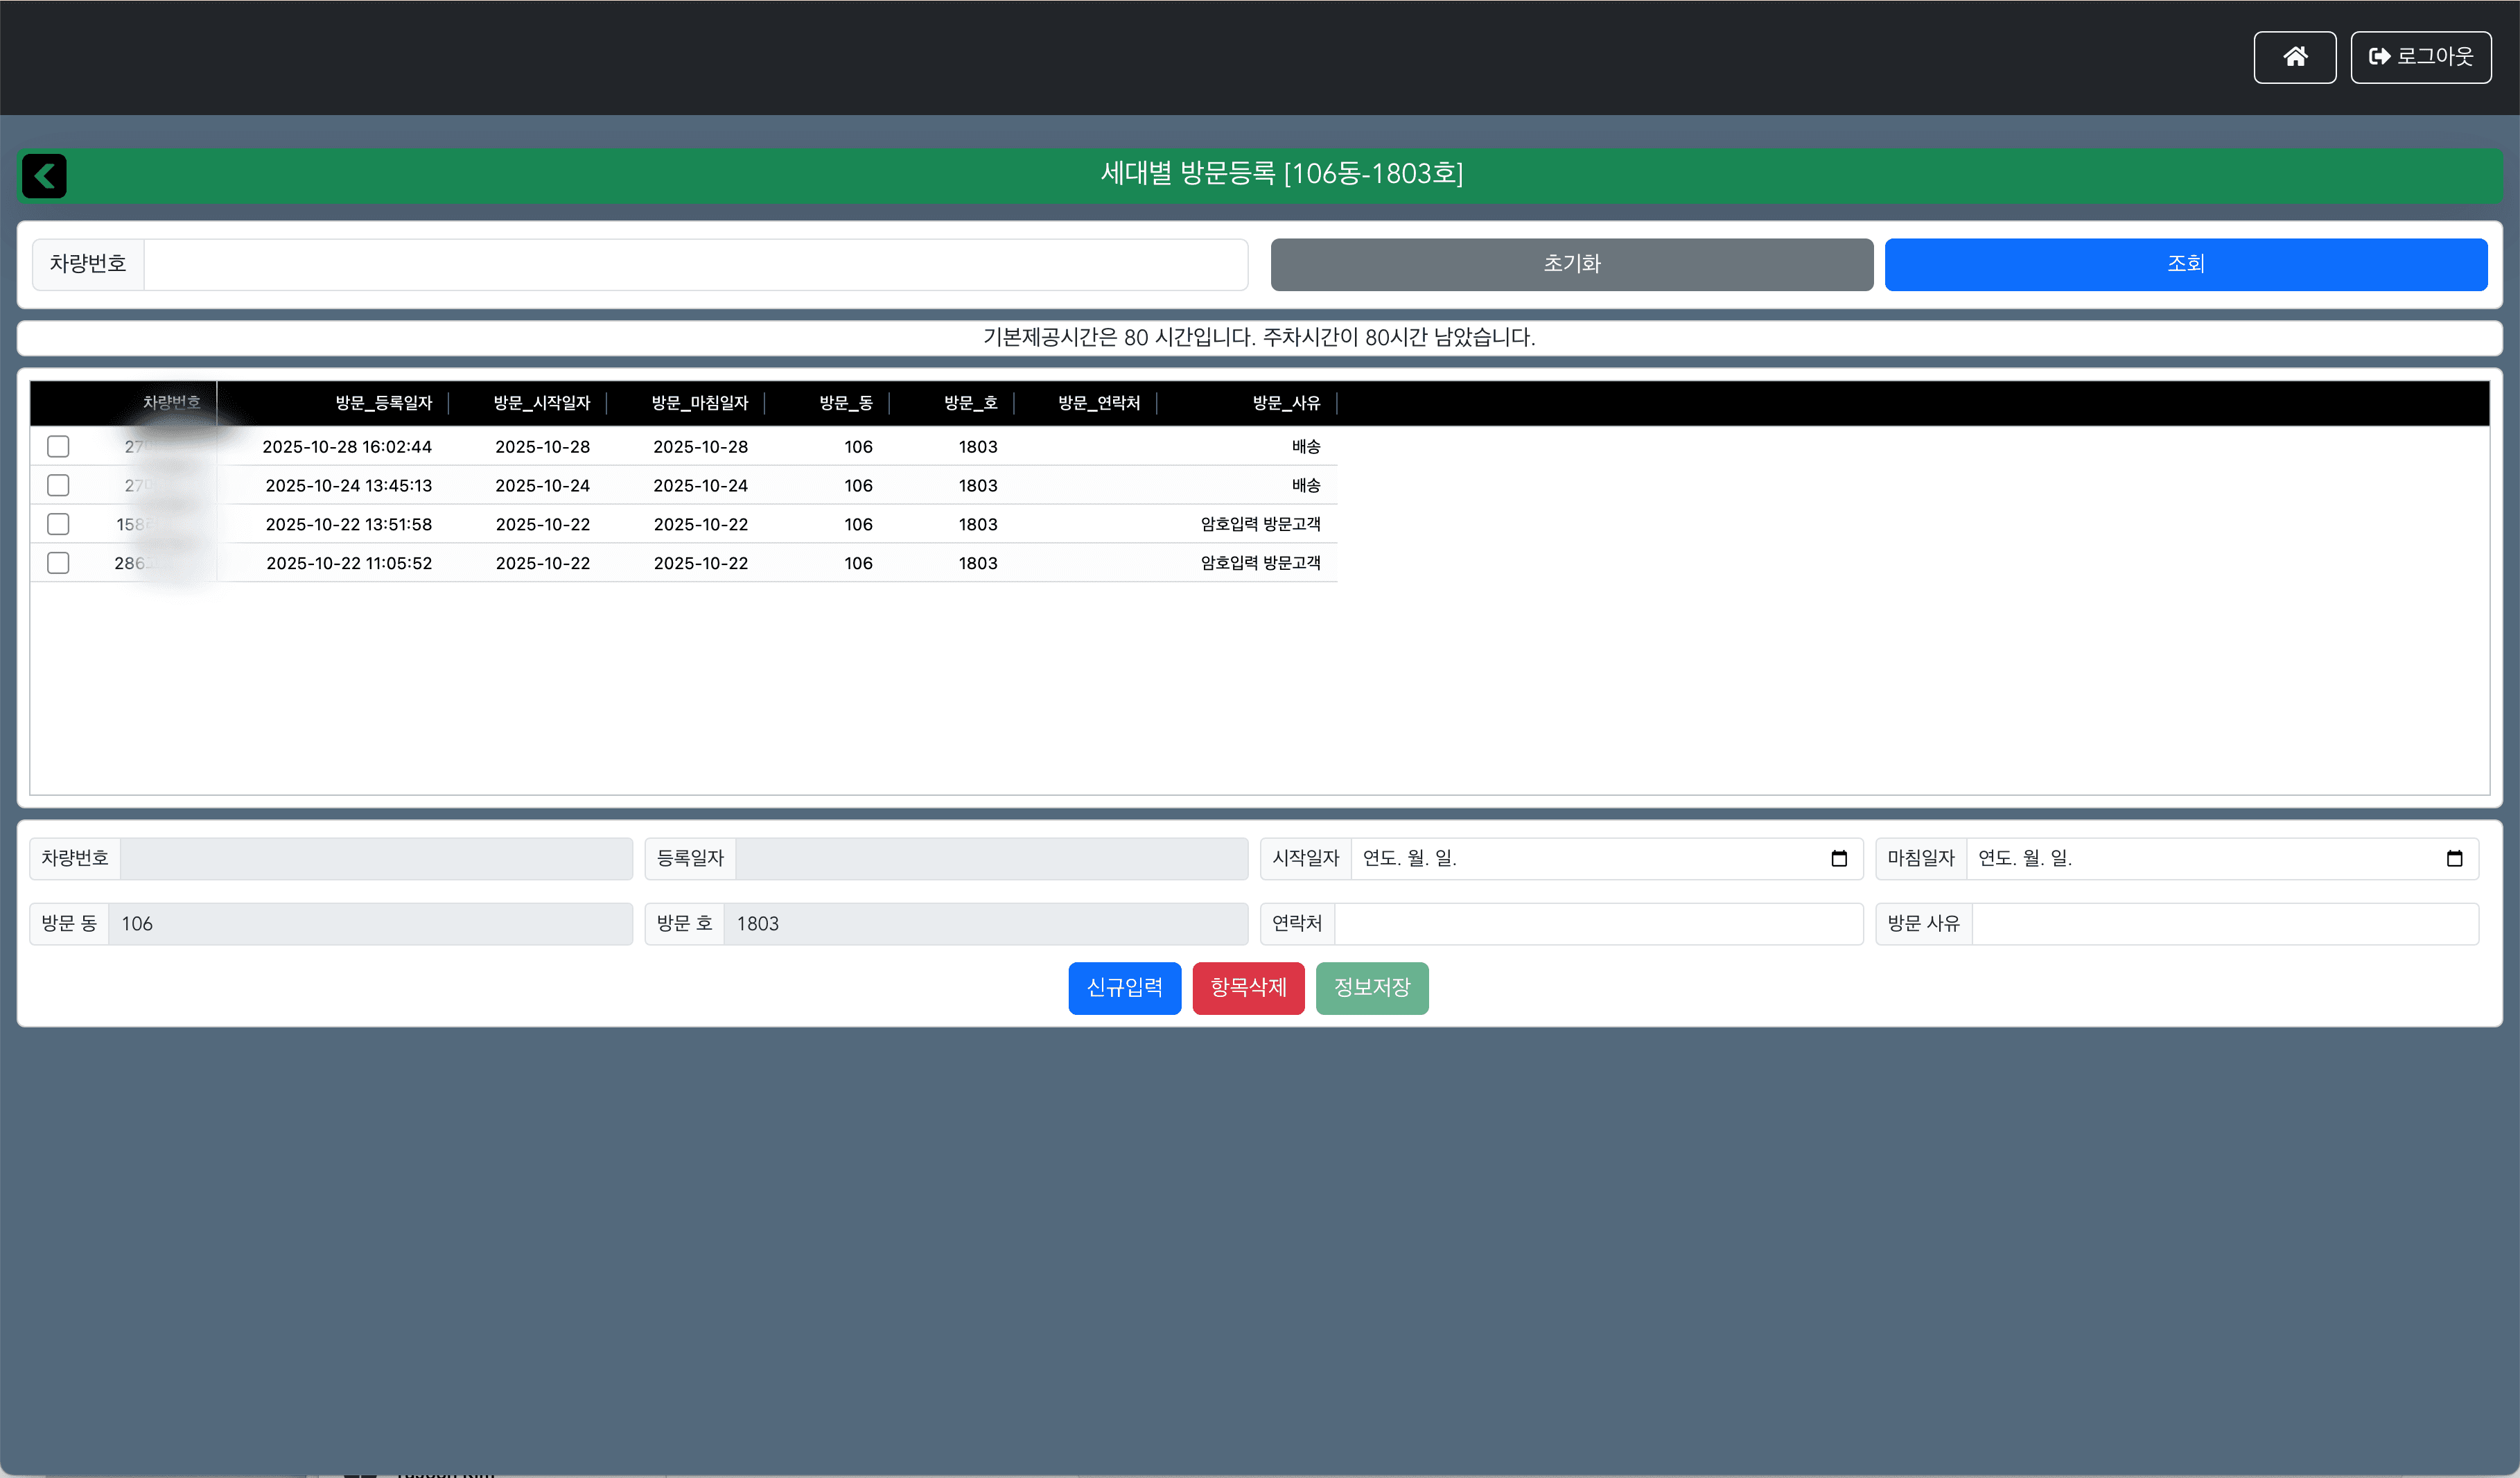Click the top 차량번호 search input field
The image size is (2520, 1478).
click(x=695, y=264)
